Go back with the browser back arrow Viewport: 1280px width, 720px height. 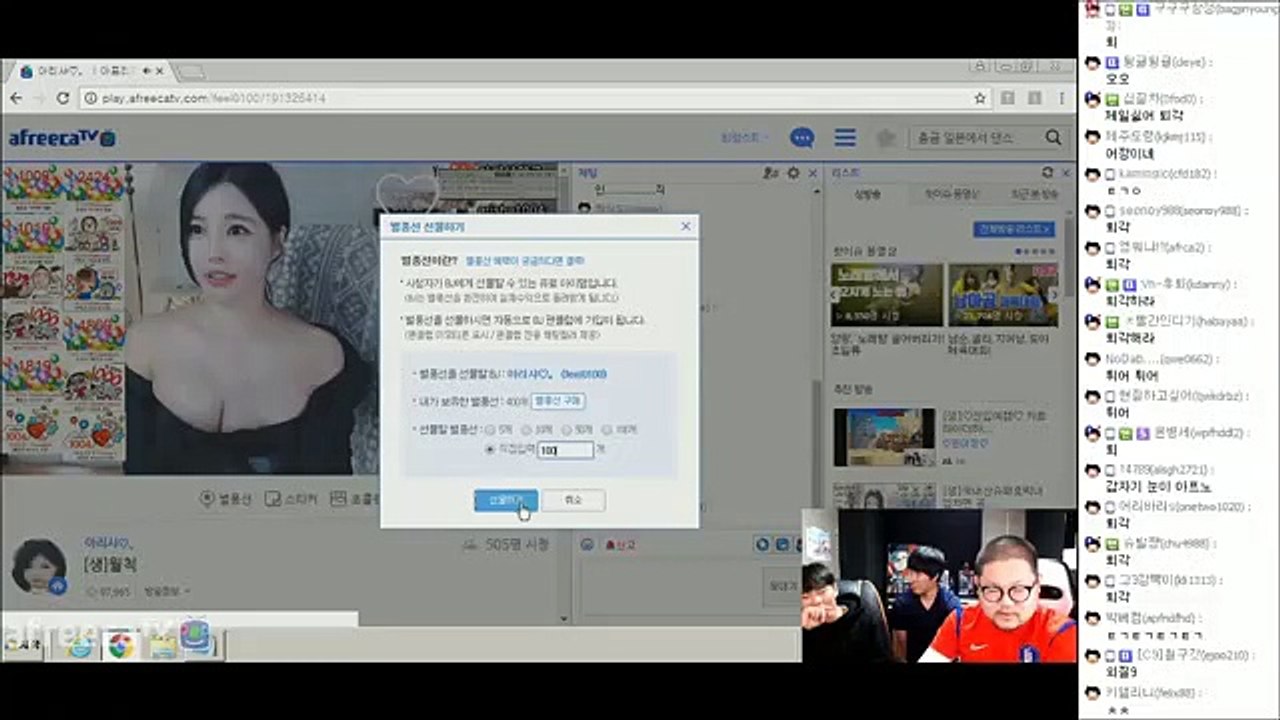tap(16, 98)
